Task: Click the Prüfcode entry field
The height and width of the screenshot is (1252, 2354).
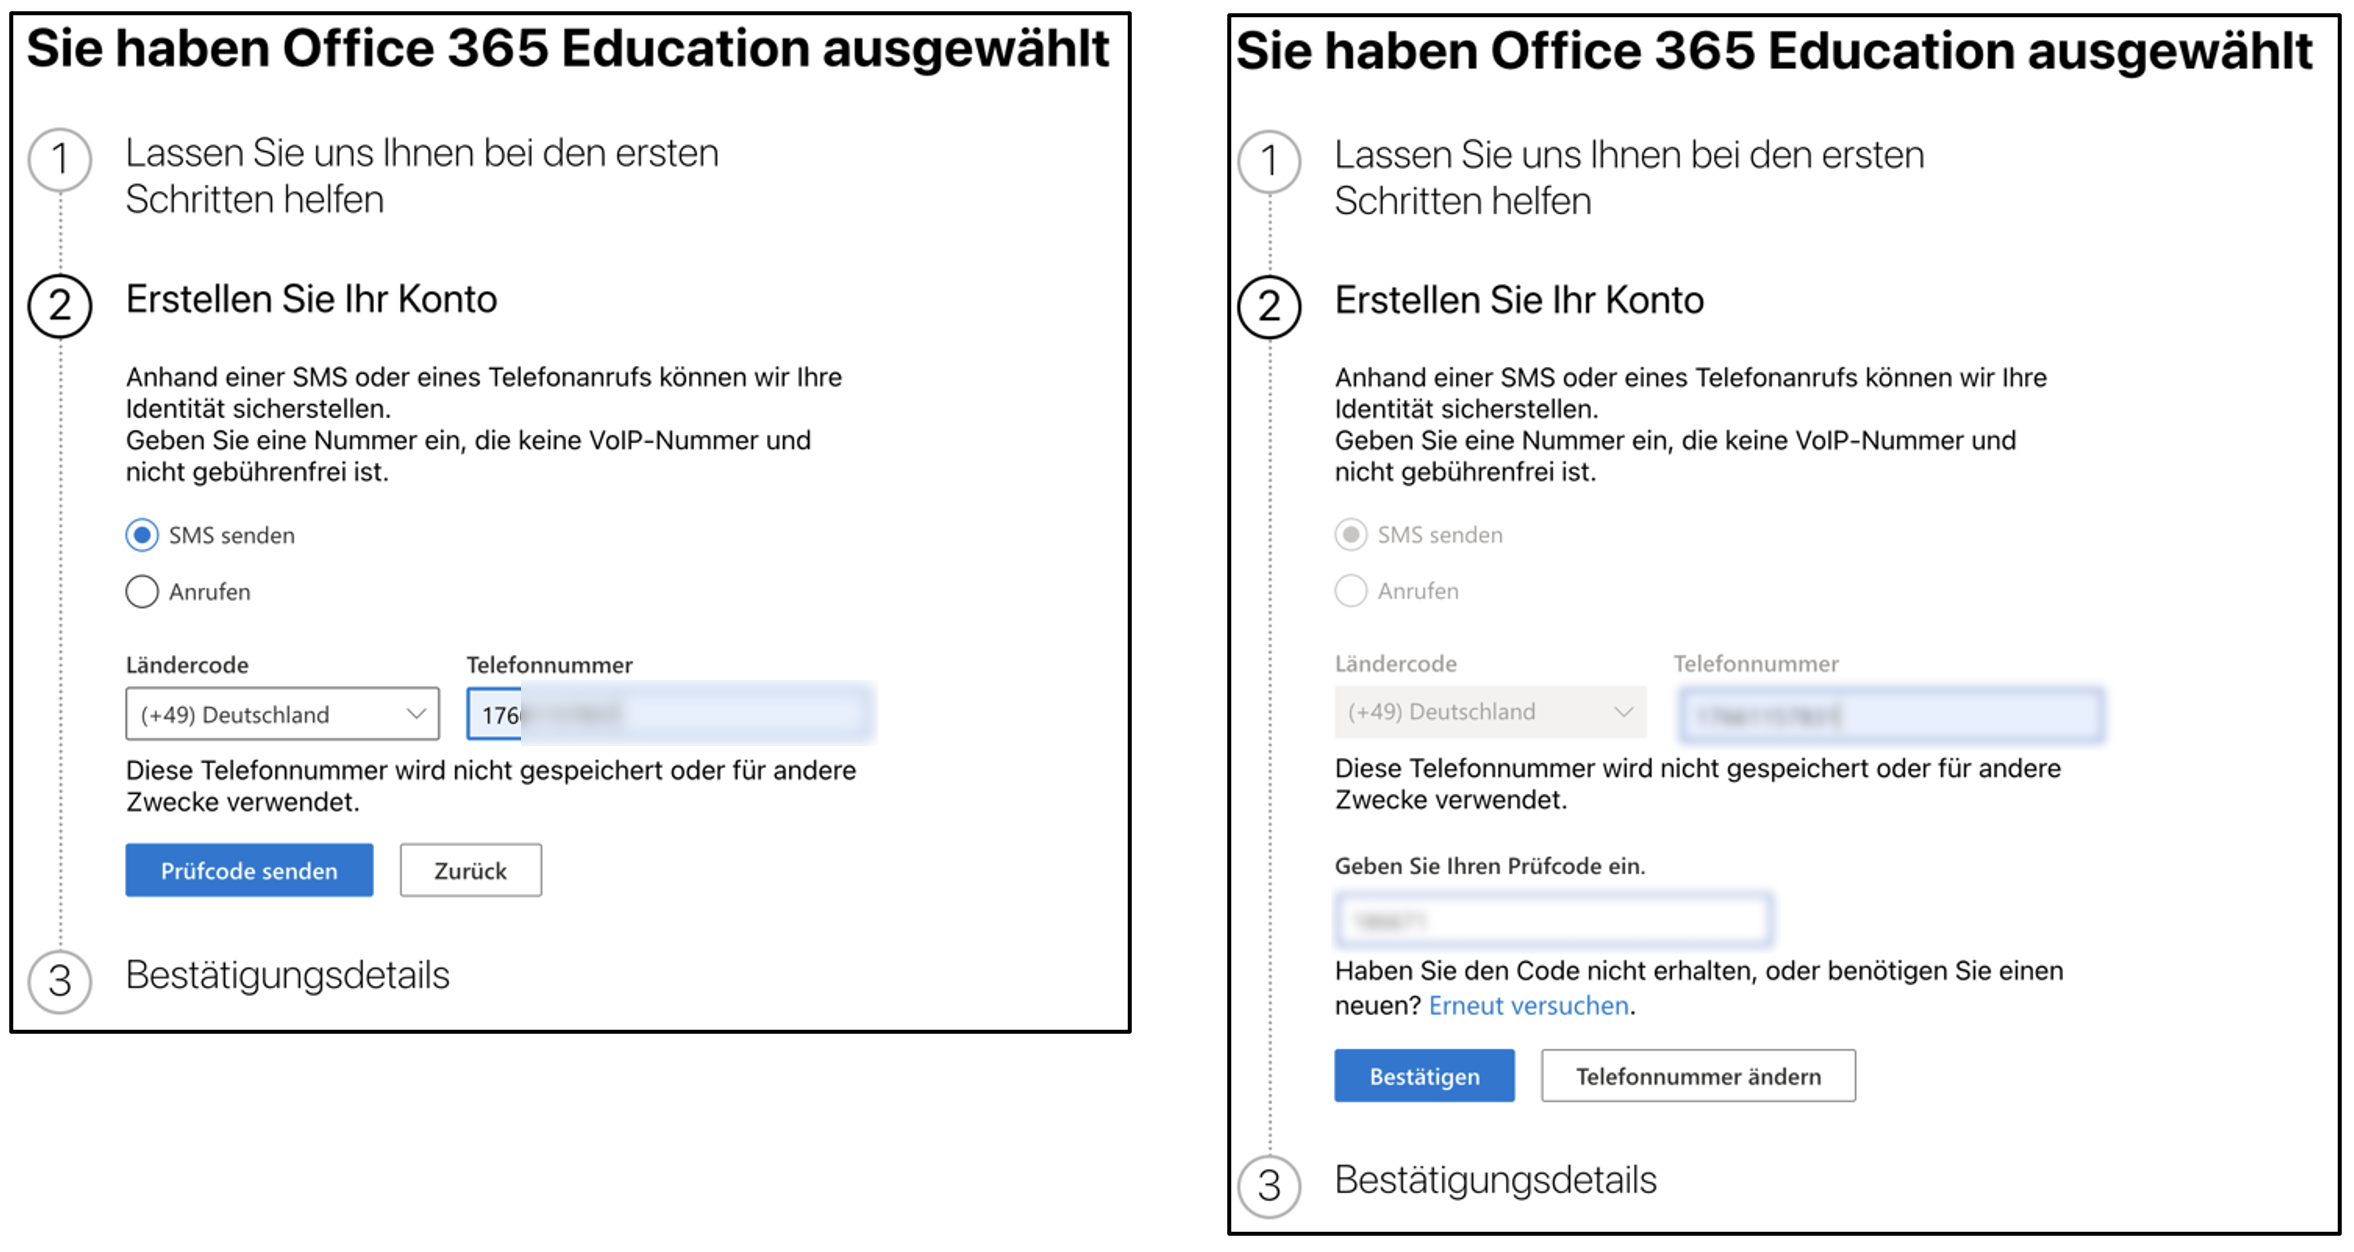Action: click(x=1553, y=919)
